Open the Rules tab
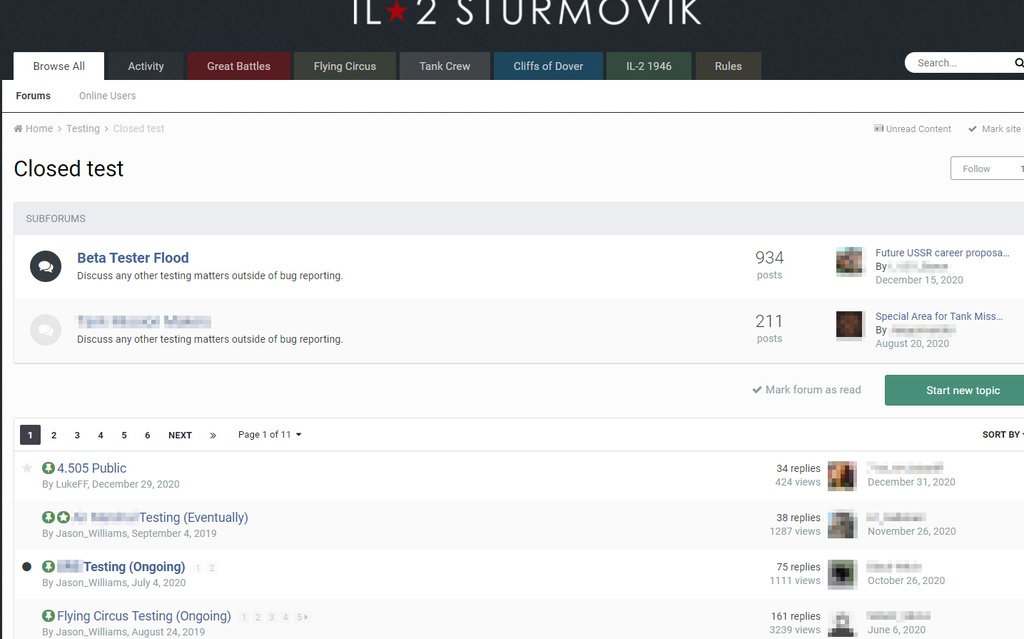Screen dimensions: 1024x639 pyautogui.click(x=728, y=66)
